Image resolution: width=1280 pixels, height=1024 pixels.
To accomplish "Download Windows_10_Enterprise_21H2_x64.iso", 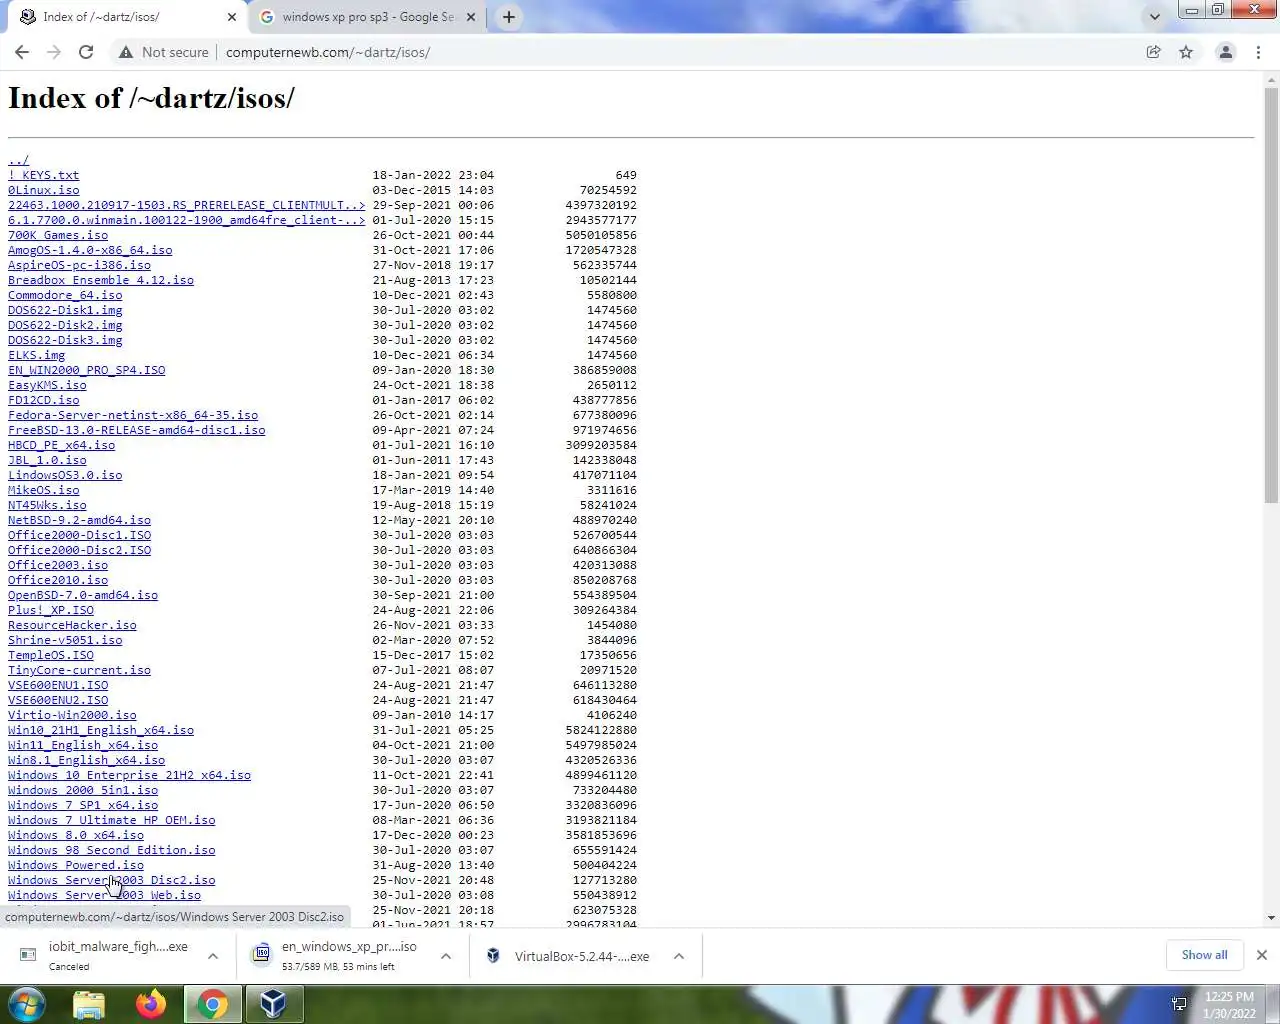I will pos(130,775).
